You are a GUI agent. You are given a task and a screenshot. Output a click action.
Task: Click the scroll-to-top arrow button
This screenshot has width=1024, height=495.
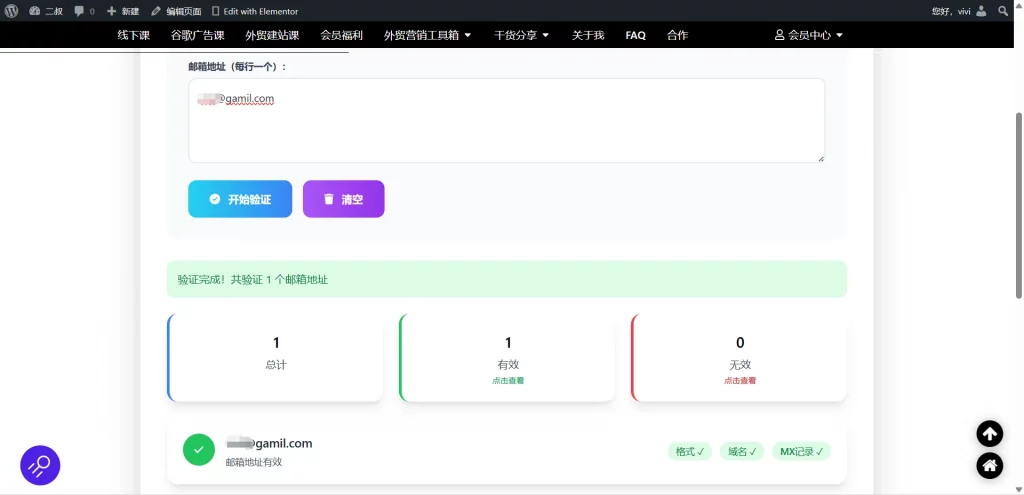click(989, 433)
